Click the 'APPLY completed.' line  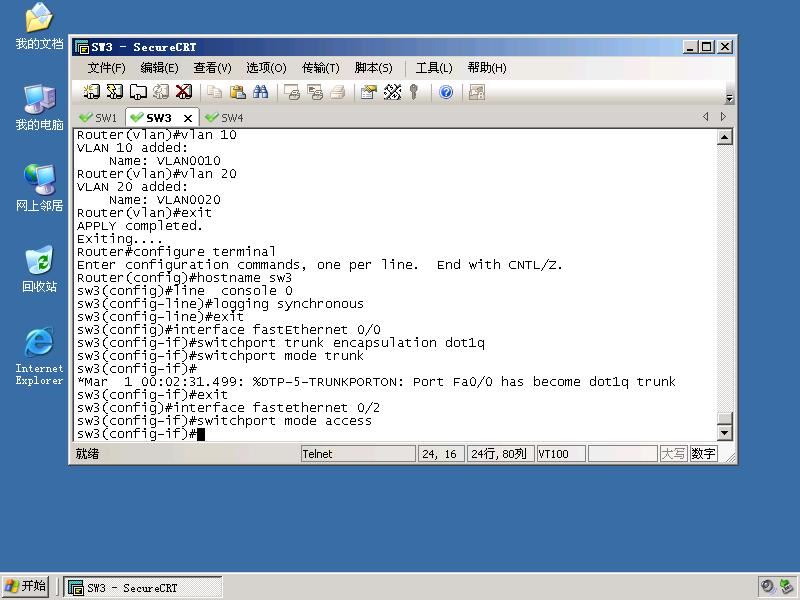(x=140, y=226)
